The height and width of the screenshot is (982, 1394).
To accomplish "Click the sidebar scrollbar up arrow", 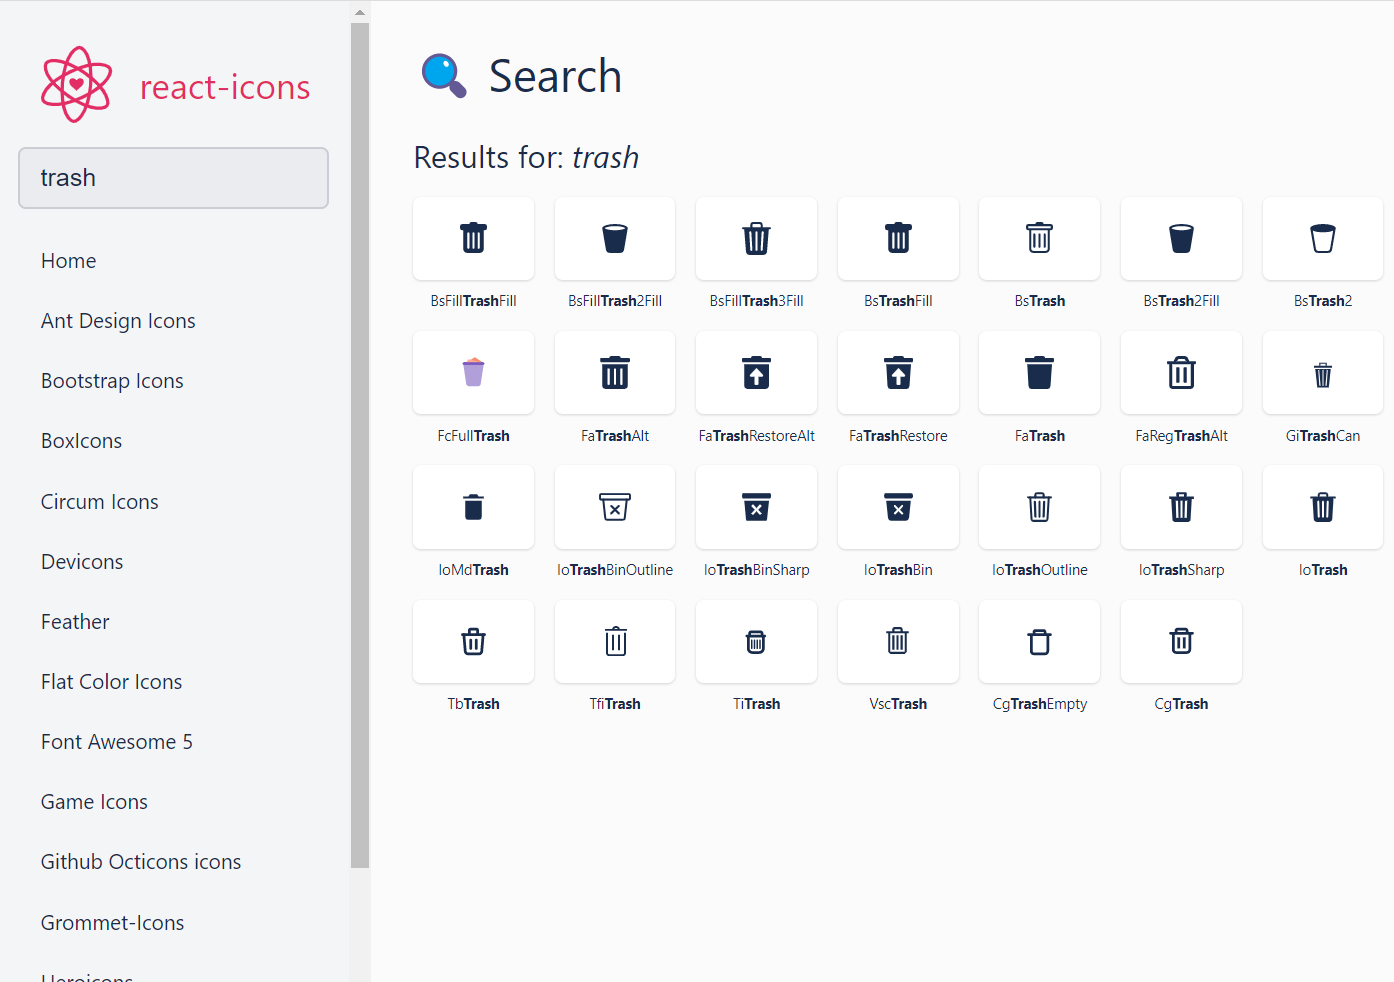I will point(360,13).
